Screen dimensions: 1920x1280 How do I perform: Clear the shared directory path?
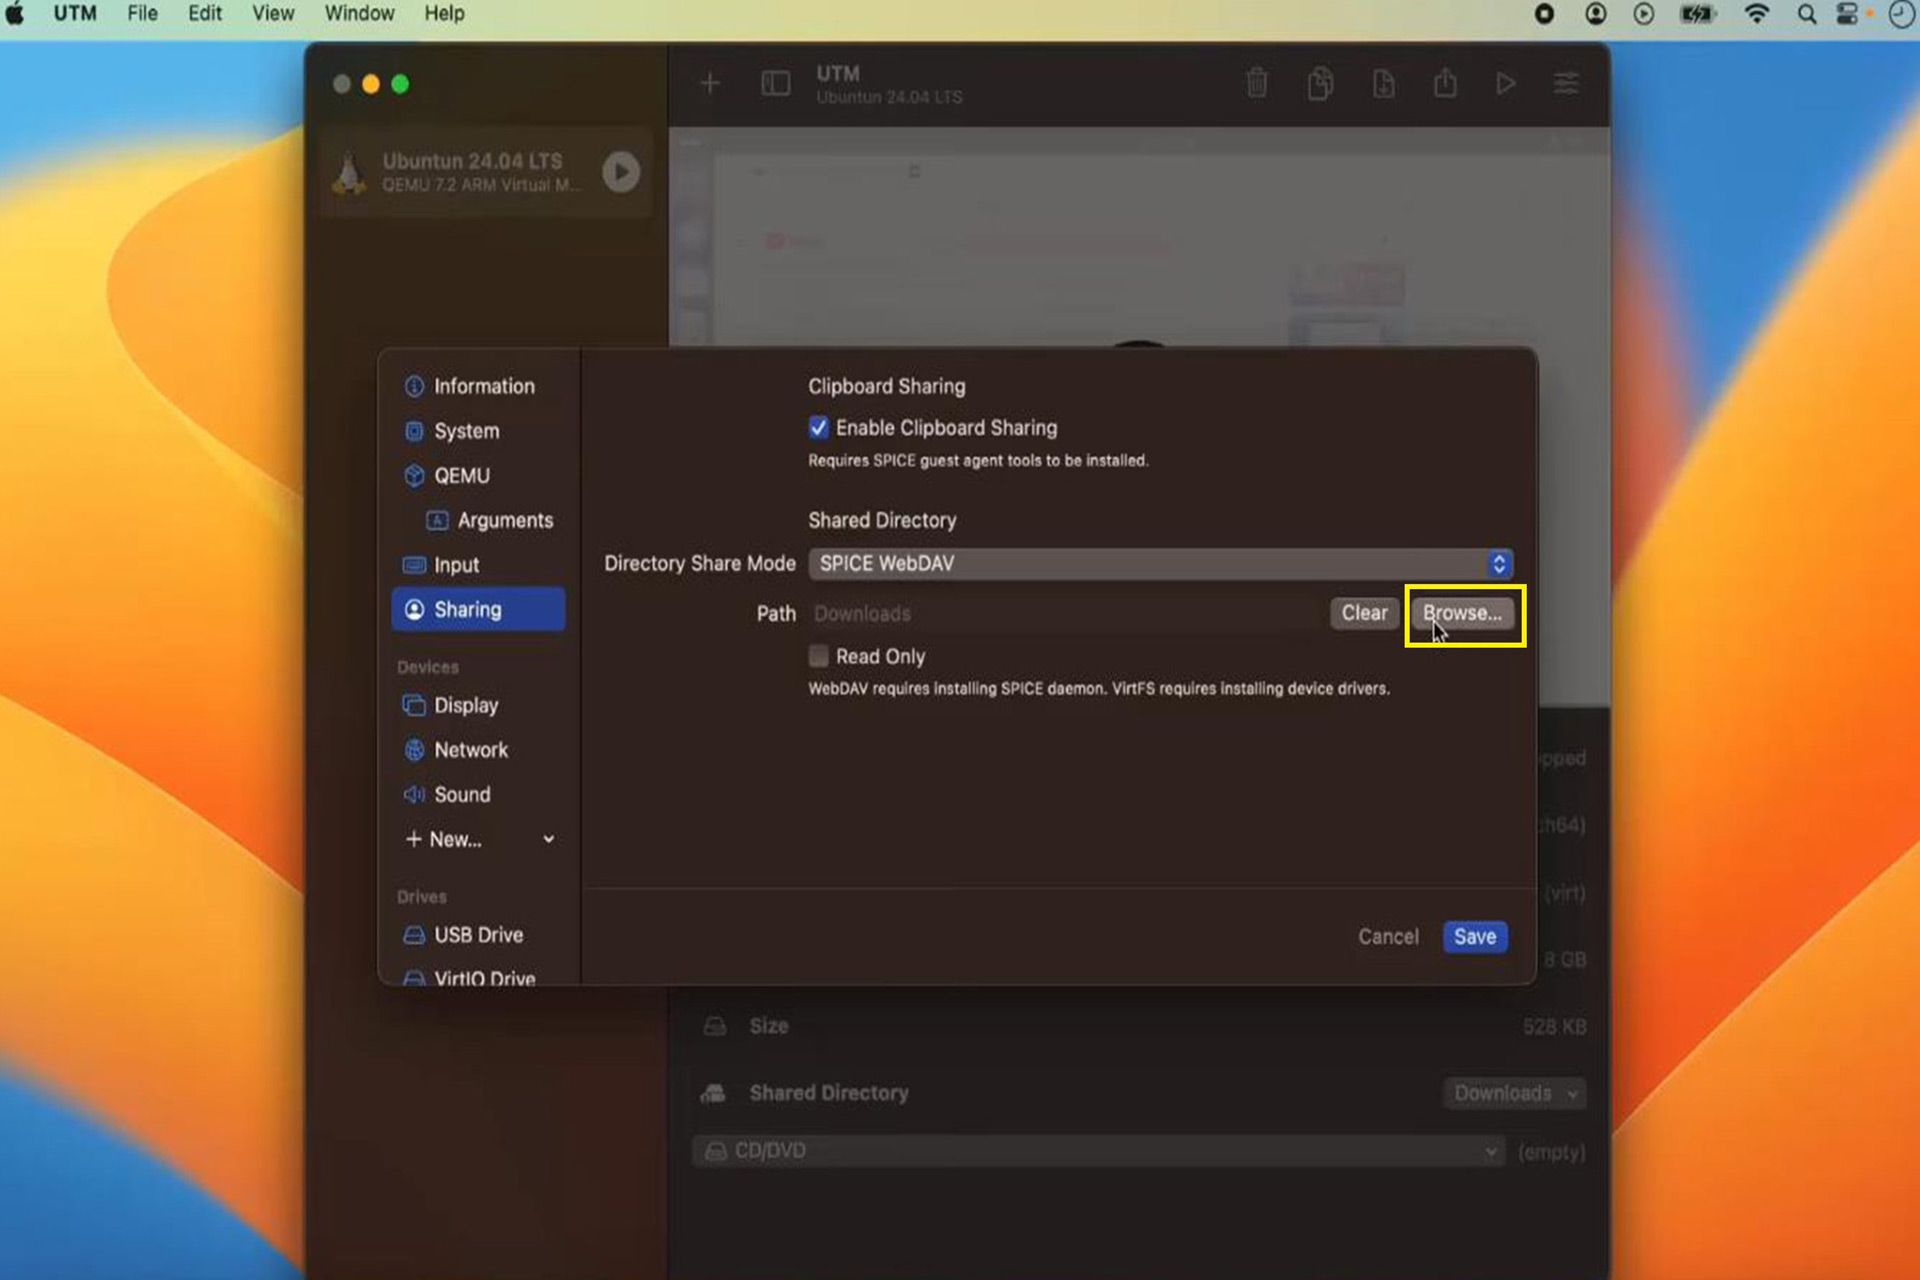(1364, 613)
